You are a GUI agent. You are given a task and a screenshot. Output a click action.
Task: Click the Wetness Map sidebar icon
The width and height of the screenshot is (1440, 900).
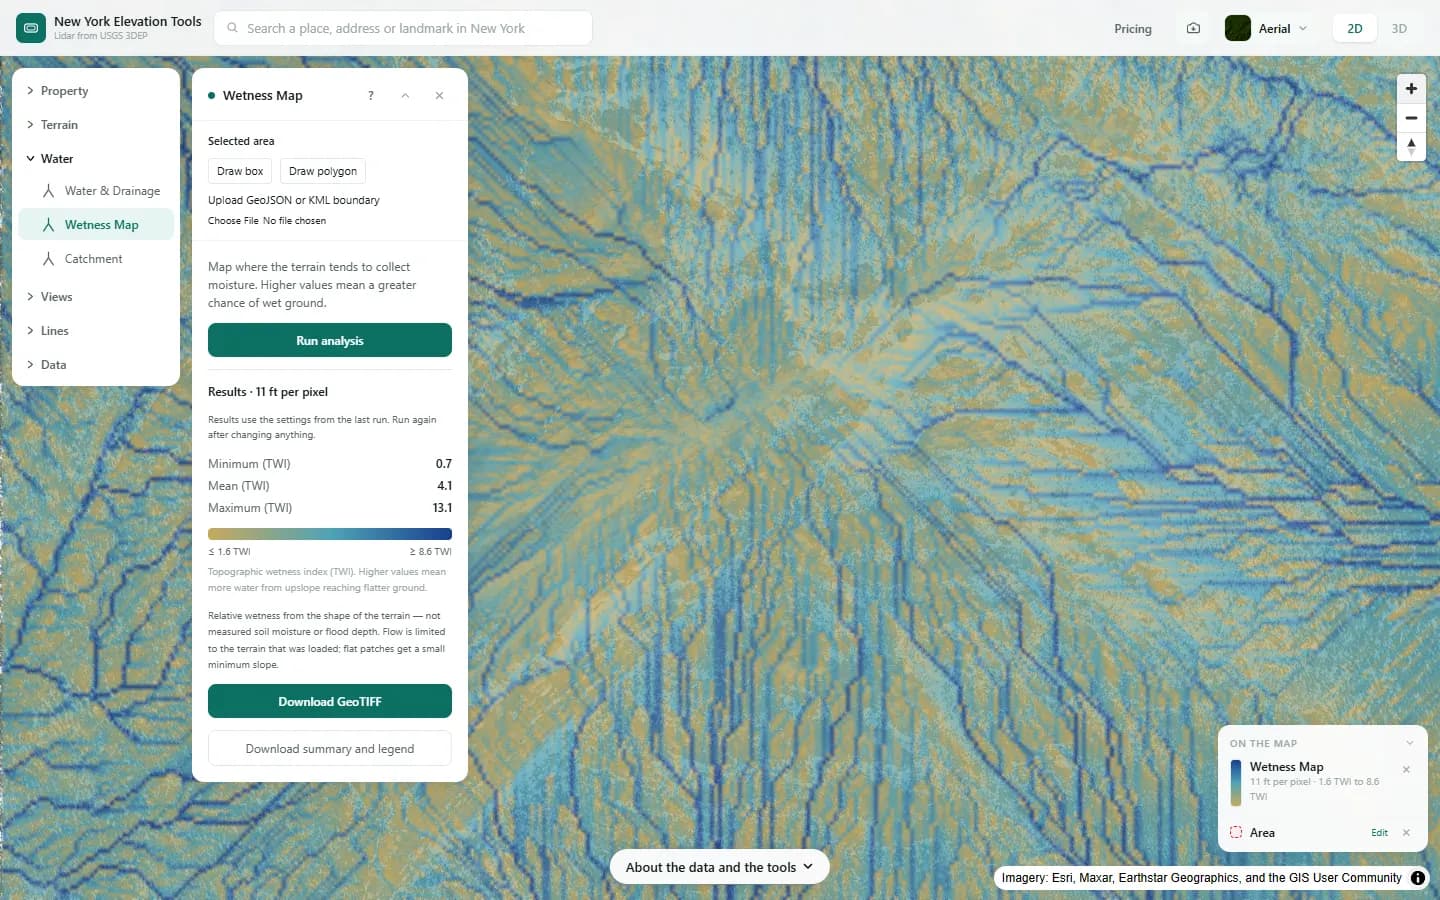[x=48, y=225]
